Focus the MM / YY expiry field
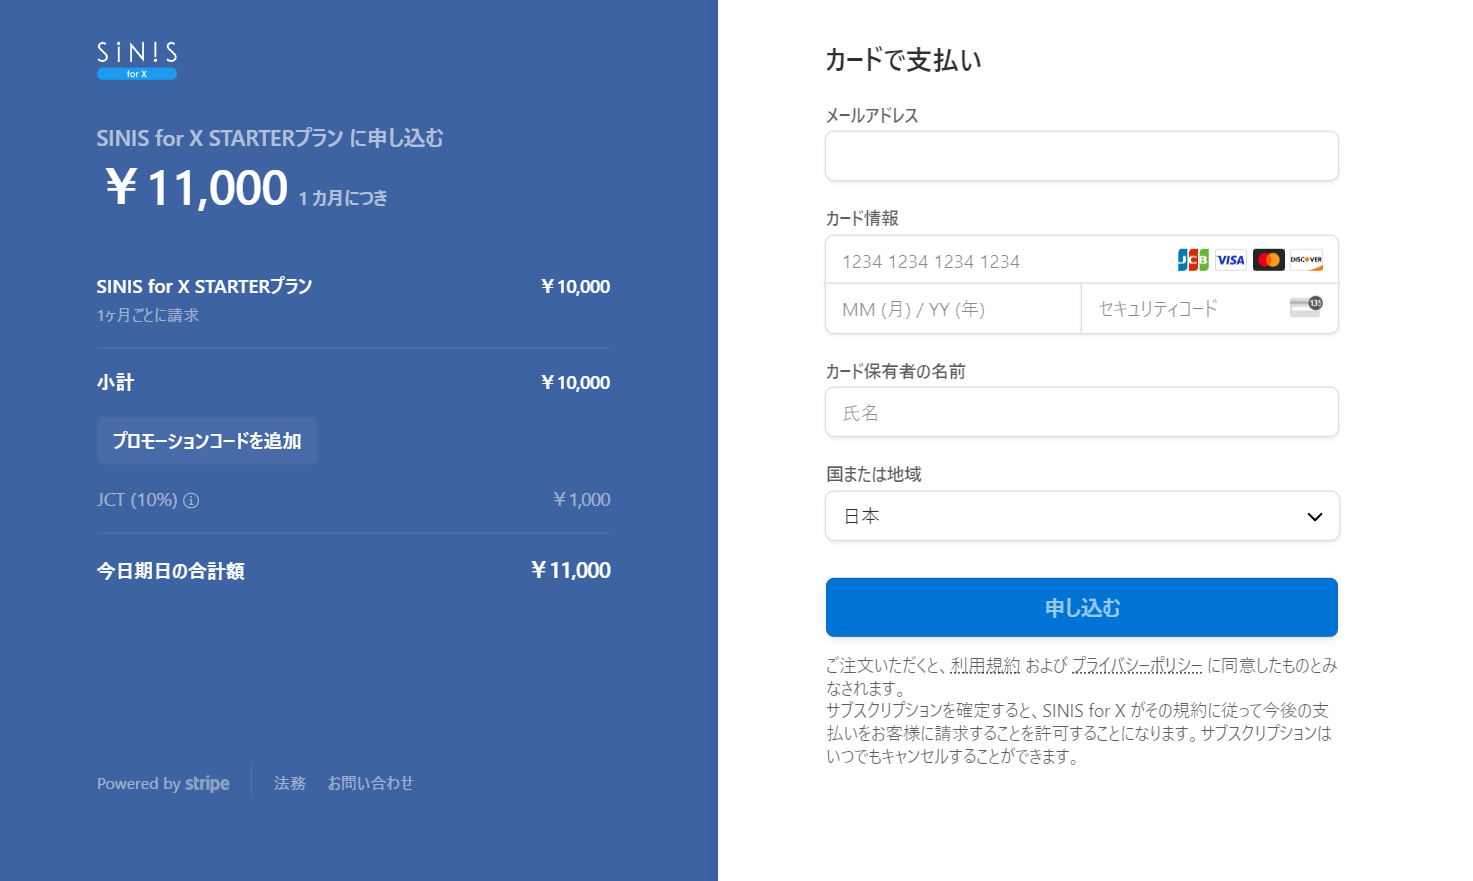This screenshot has width=1473, height=881. point(953,309)
